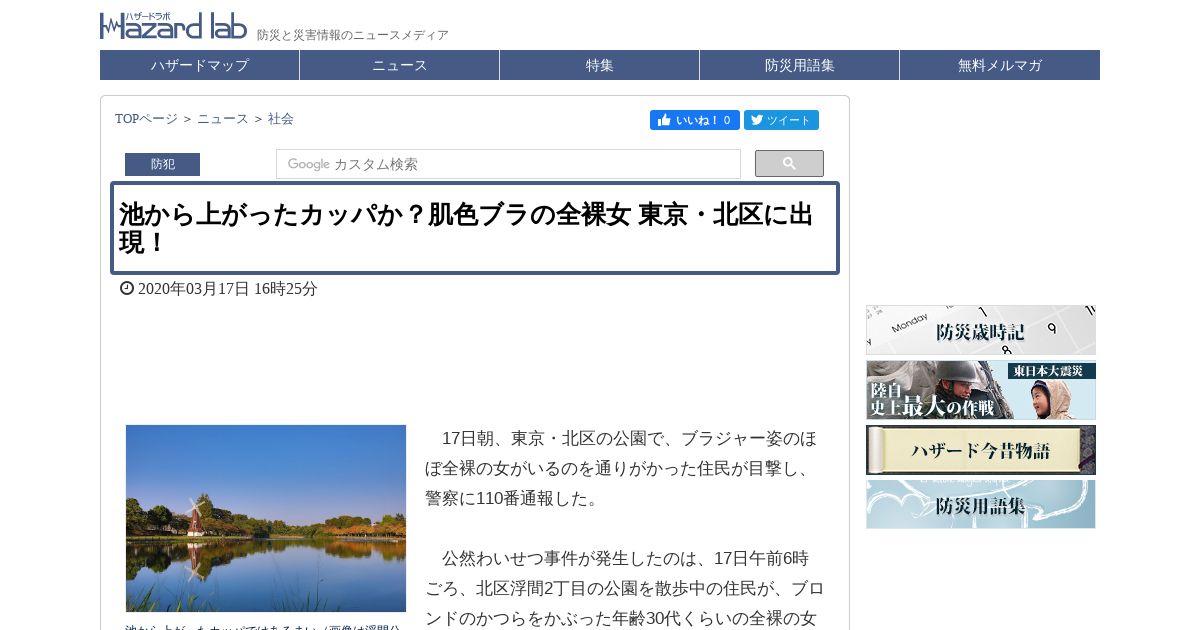Select the 防犯 category tag
This screenshot has width=1200, height=630.
point(162,164)
